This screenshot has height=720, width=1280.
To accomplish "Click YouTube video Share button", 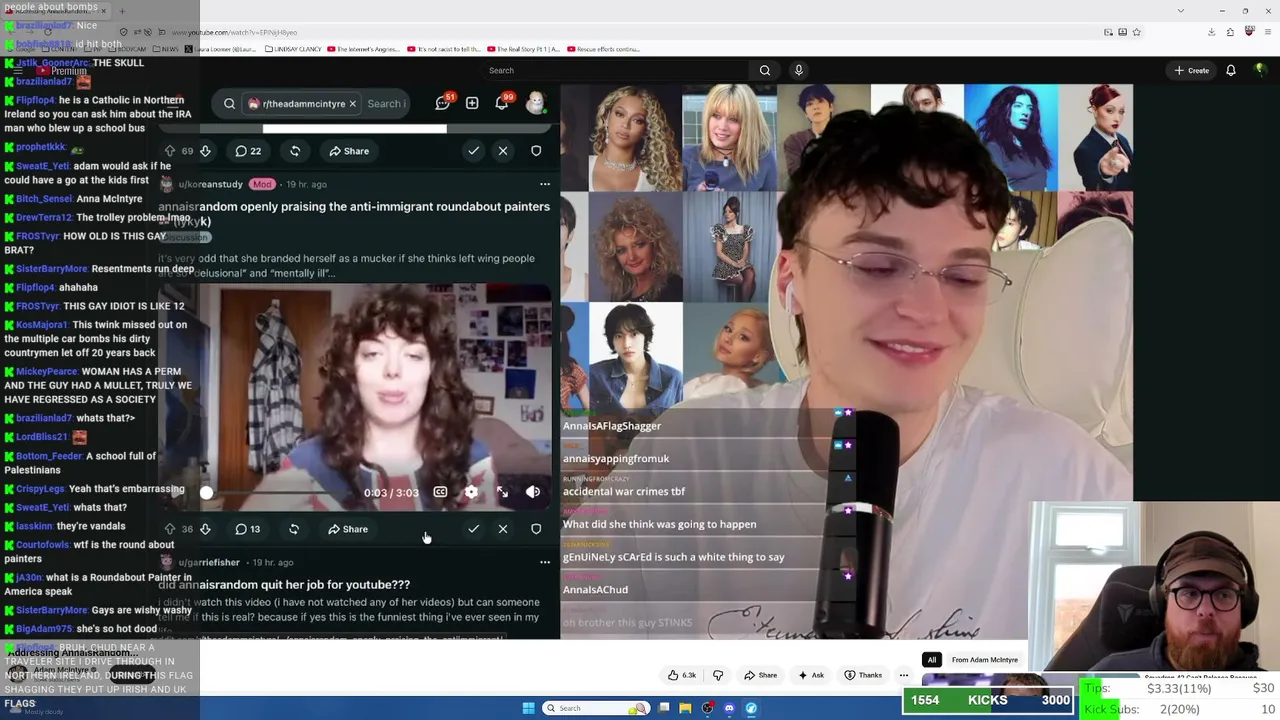I will tap(761, 675).
